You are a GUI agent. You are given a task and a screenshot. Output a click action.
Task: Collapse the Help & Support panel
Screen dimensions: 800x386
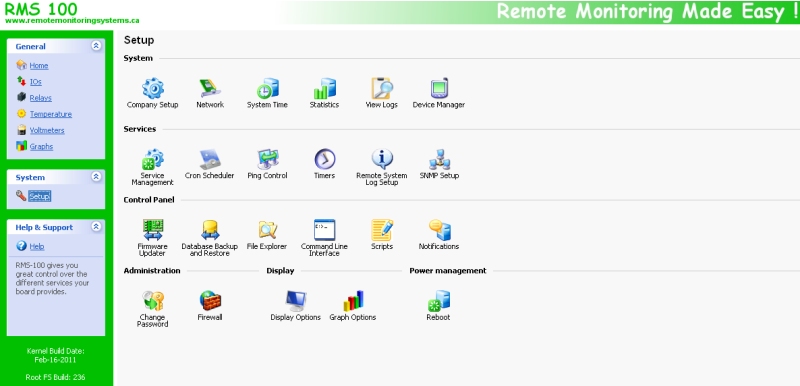[96, 226]
